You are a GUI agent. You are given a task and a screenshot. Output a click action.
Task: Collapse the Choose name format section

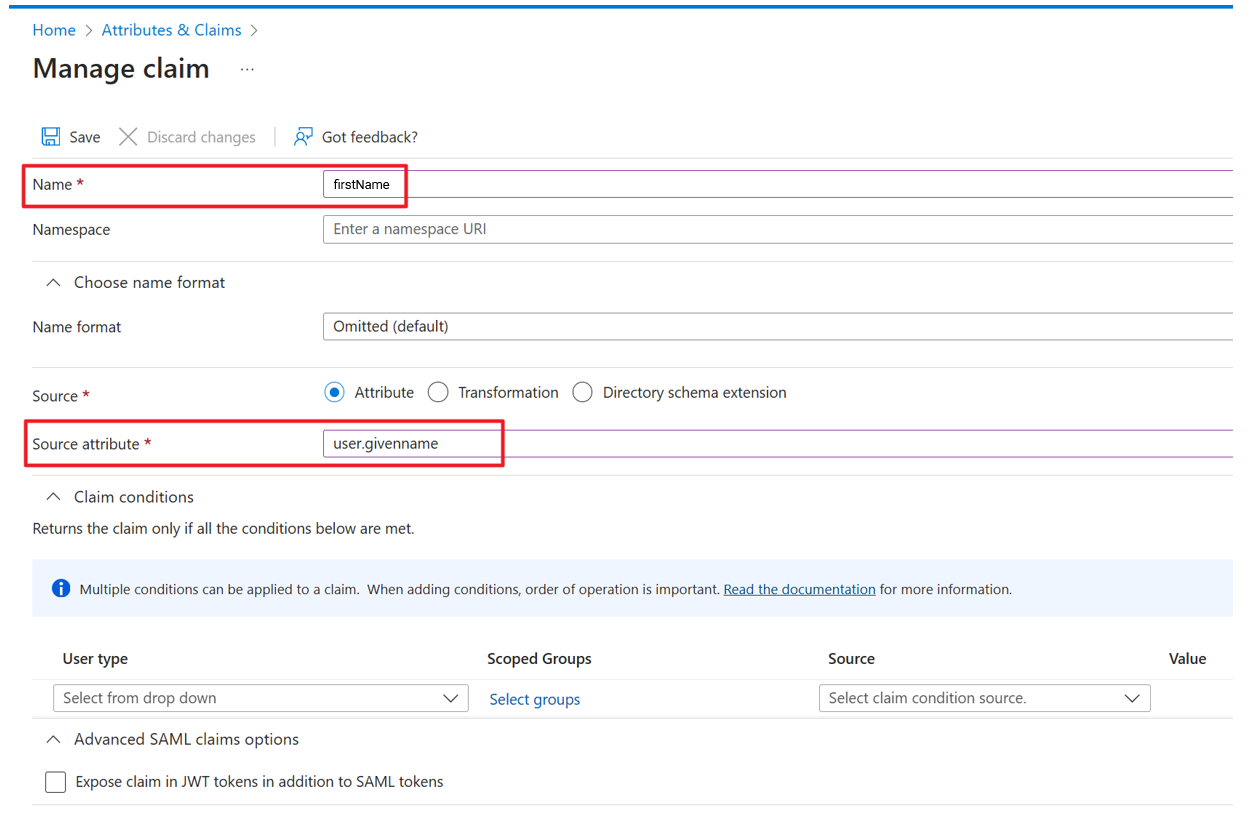54,283
